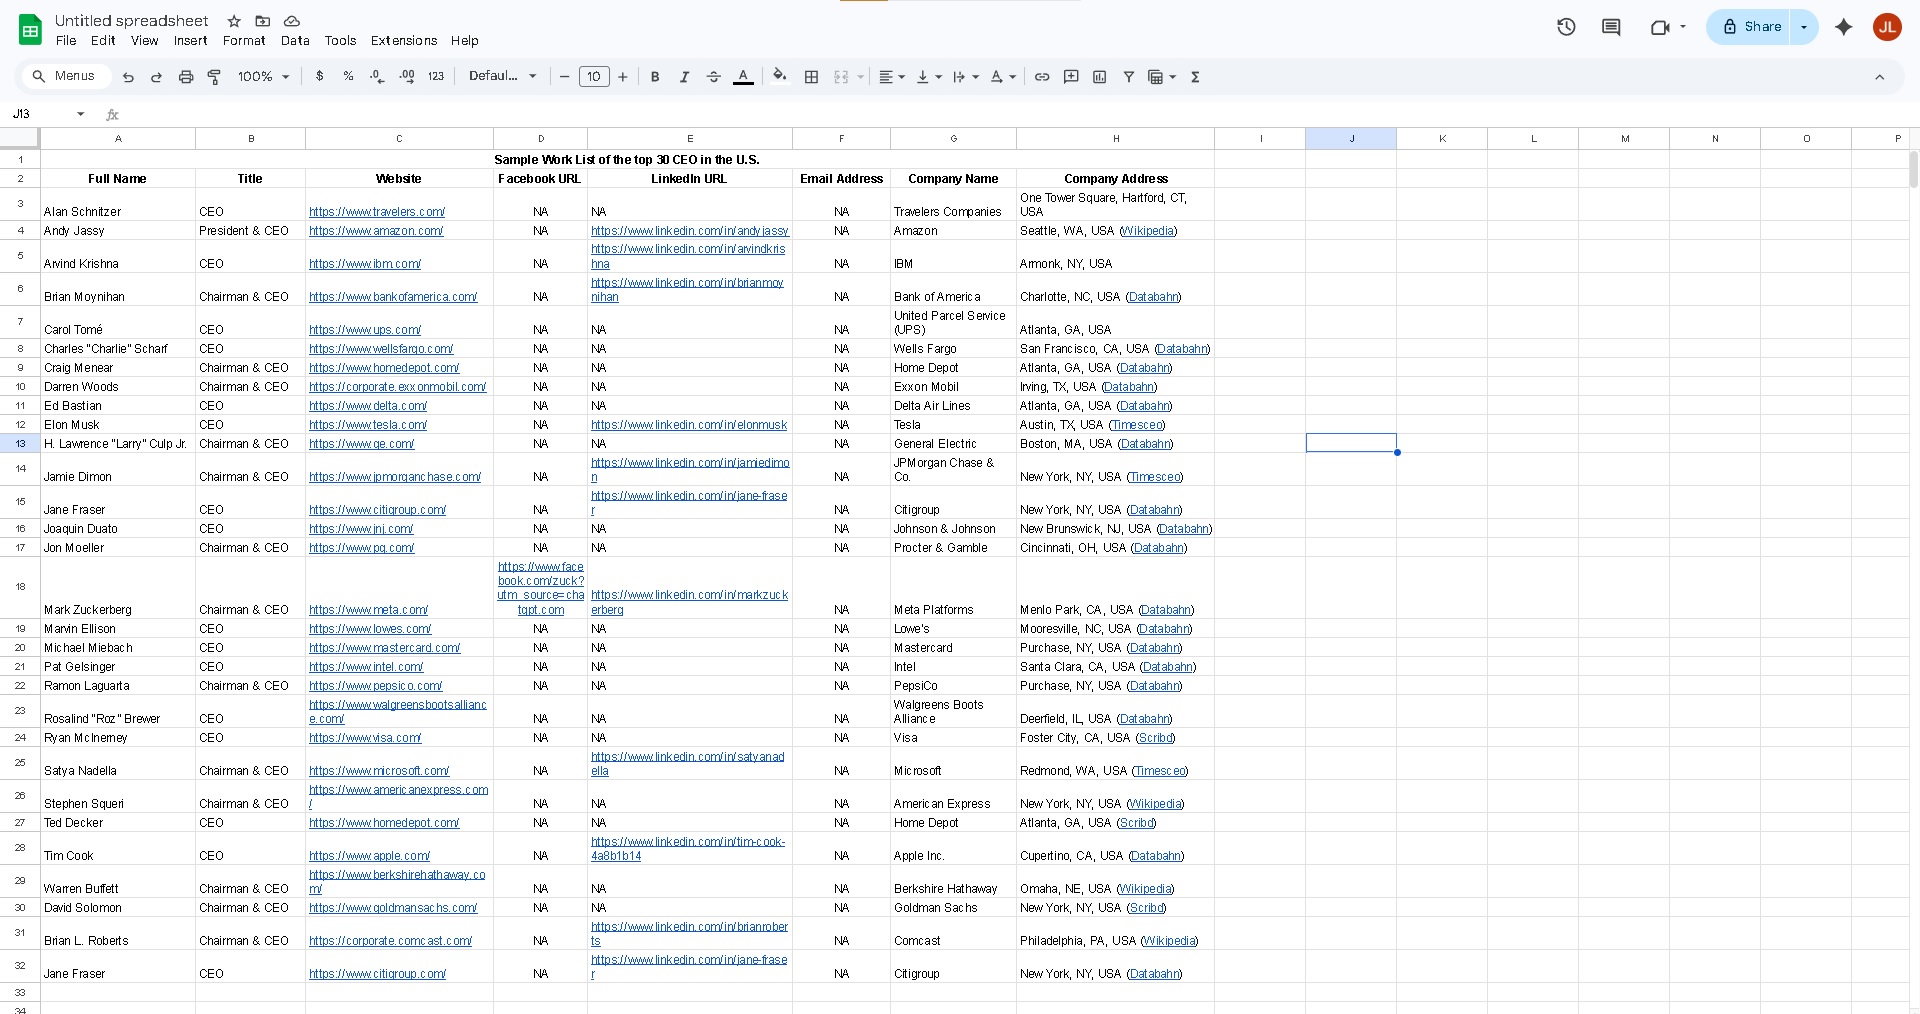The height and width of the screenshot is (1014, 1920).
Task: Select column J header
Action: click(x=1351, y=139)
